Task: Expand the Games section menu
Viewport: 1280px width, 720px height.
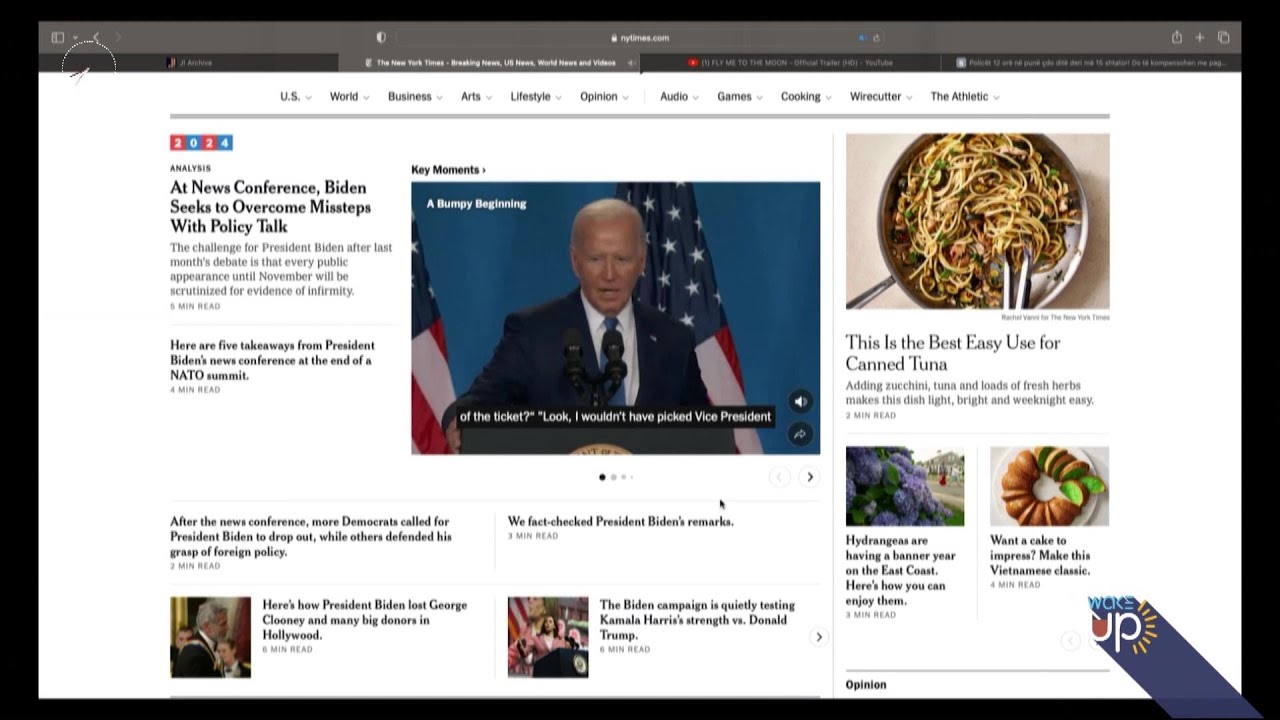Action: click(740, 97)
